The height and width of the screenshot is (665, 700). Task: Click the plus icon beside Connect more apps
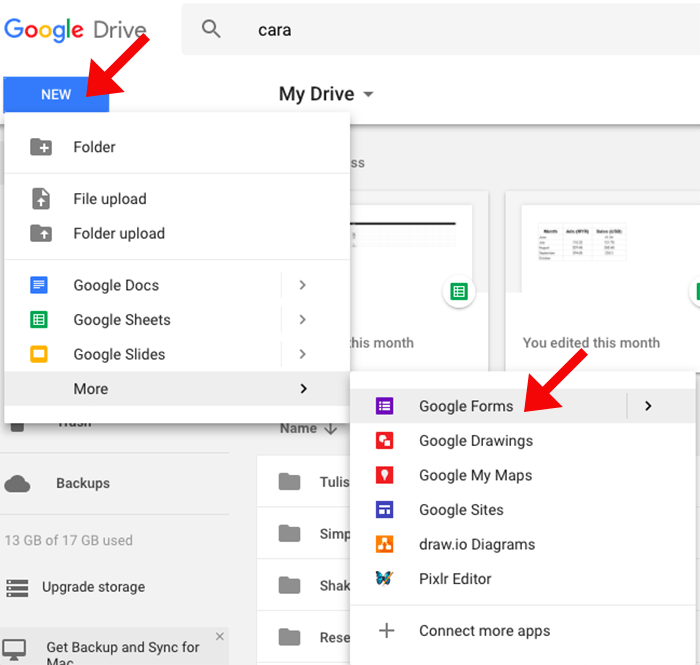tap(387, 631)
